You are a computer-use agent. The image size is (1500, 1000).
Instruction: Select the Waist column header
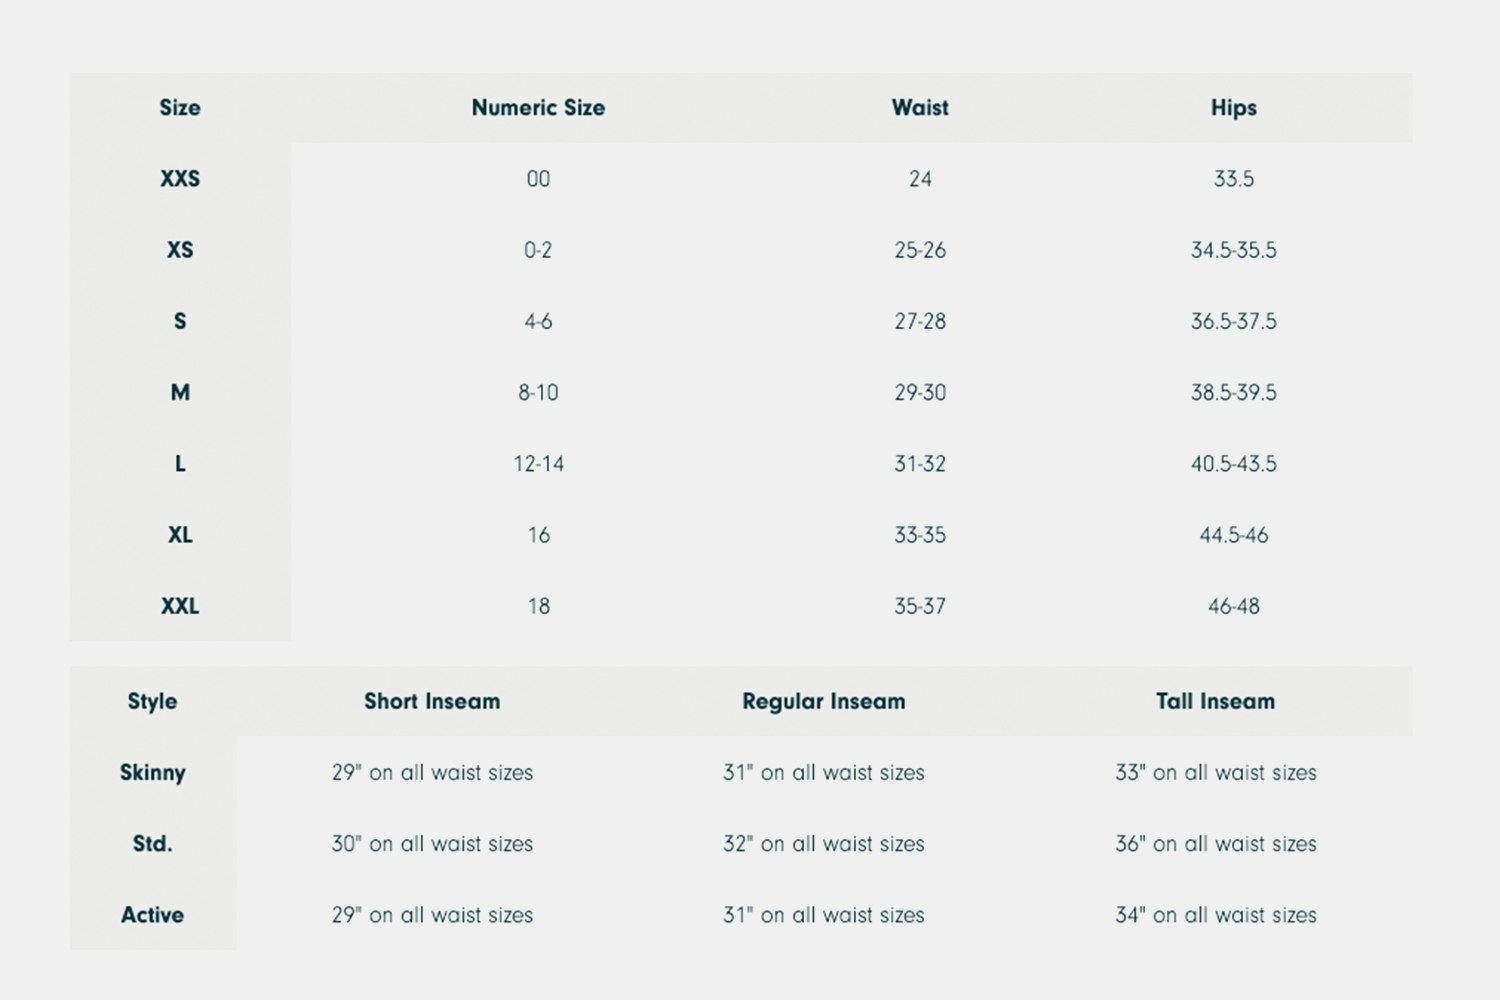(x=920, y=108)
